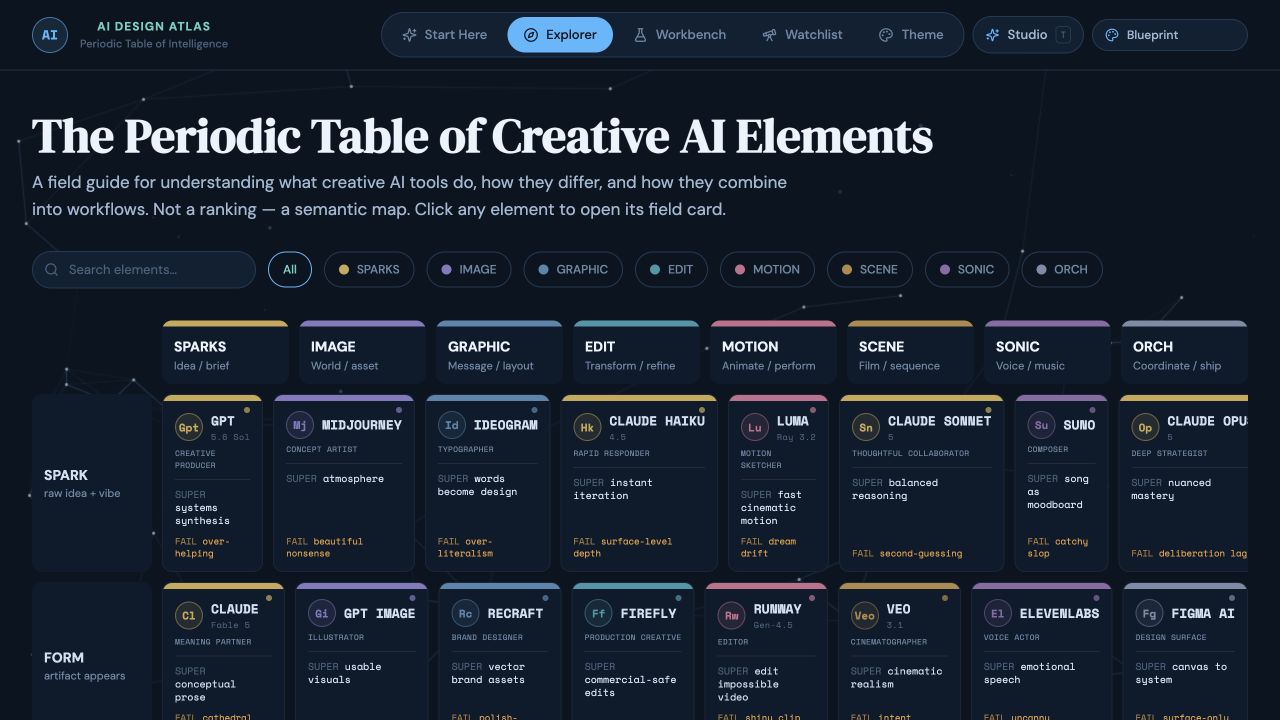Click the FORM row label

coord(92,652)
